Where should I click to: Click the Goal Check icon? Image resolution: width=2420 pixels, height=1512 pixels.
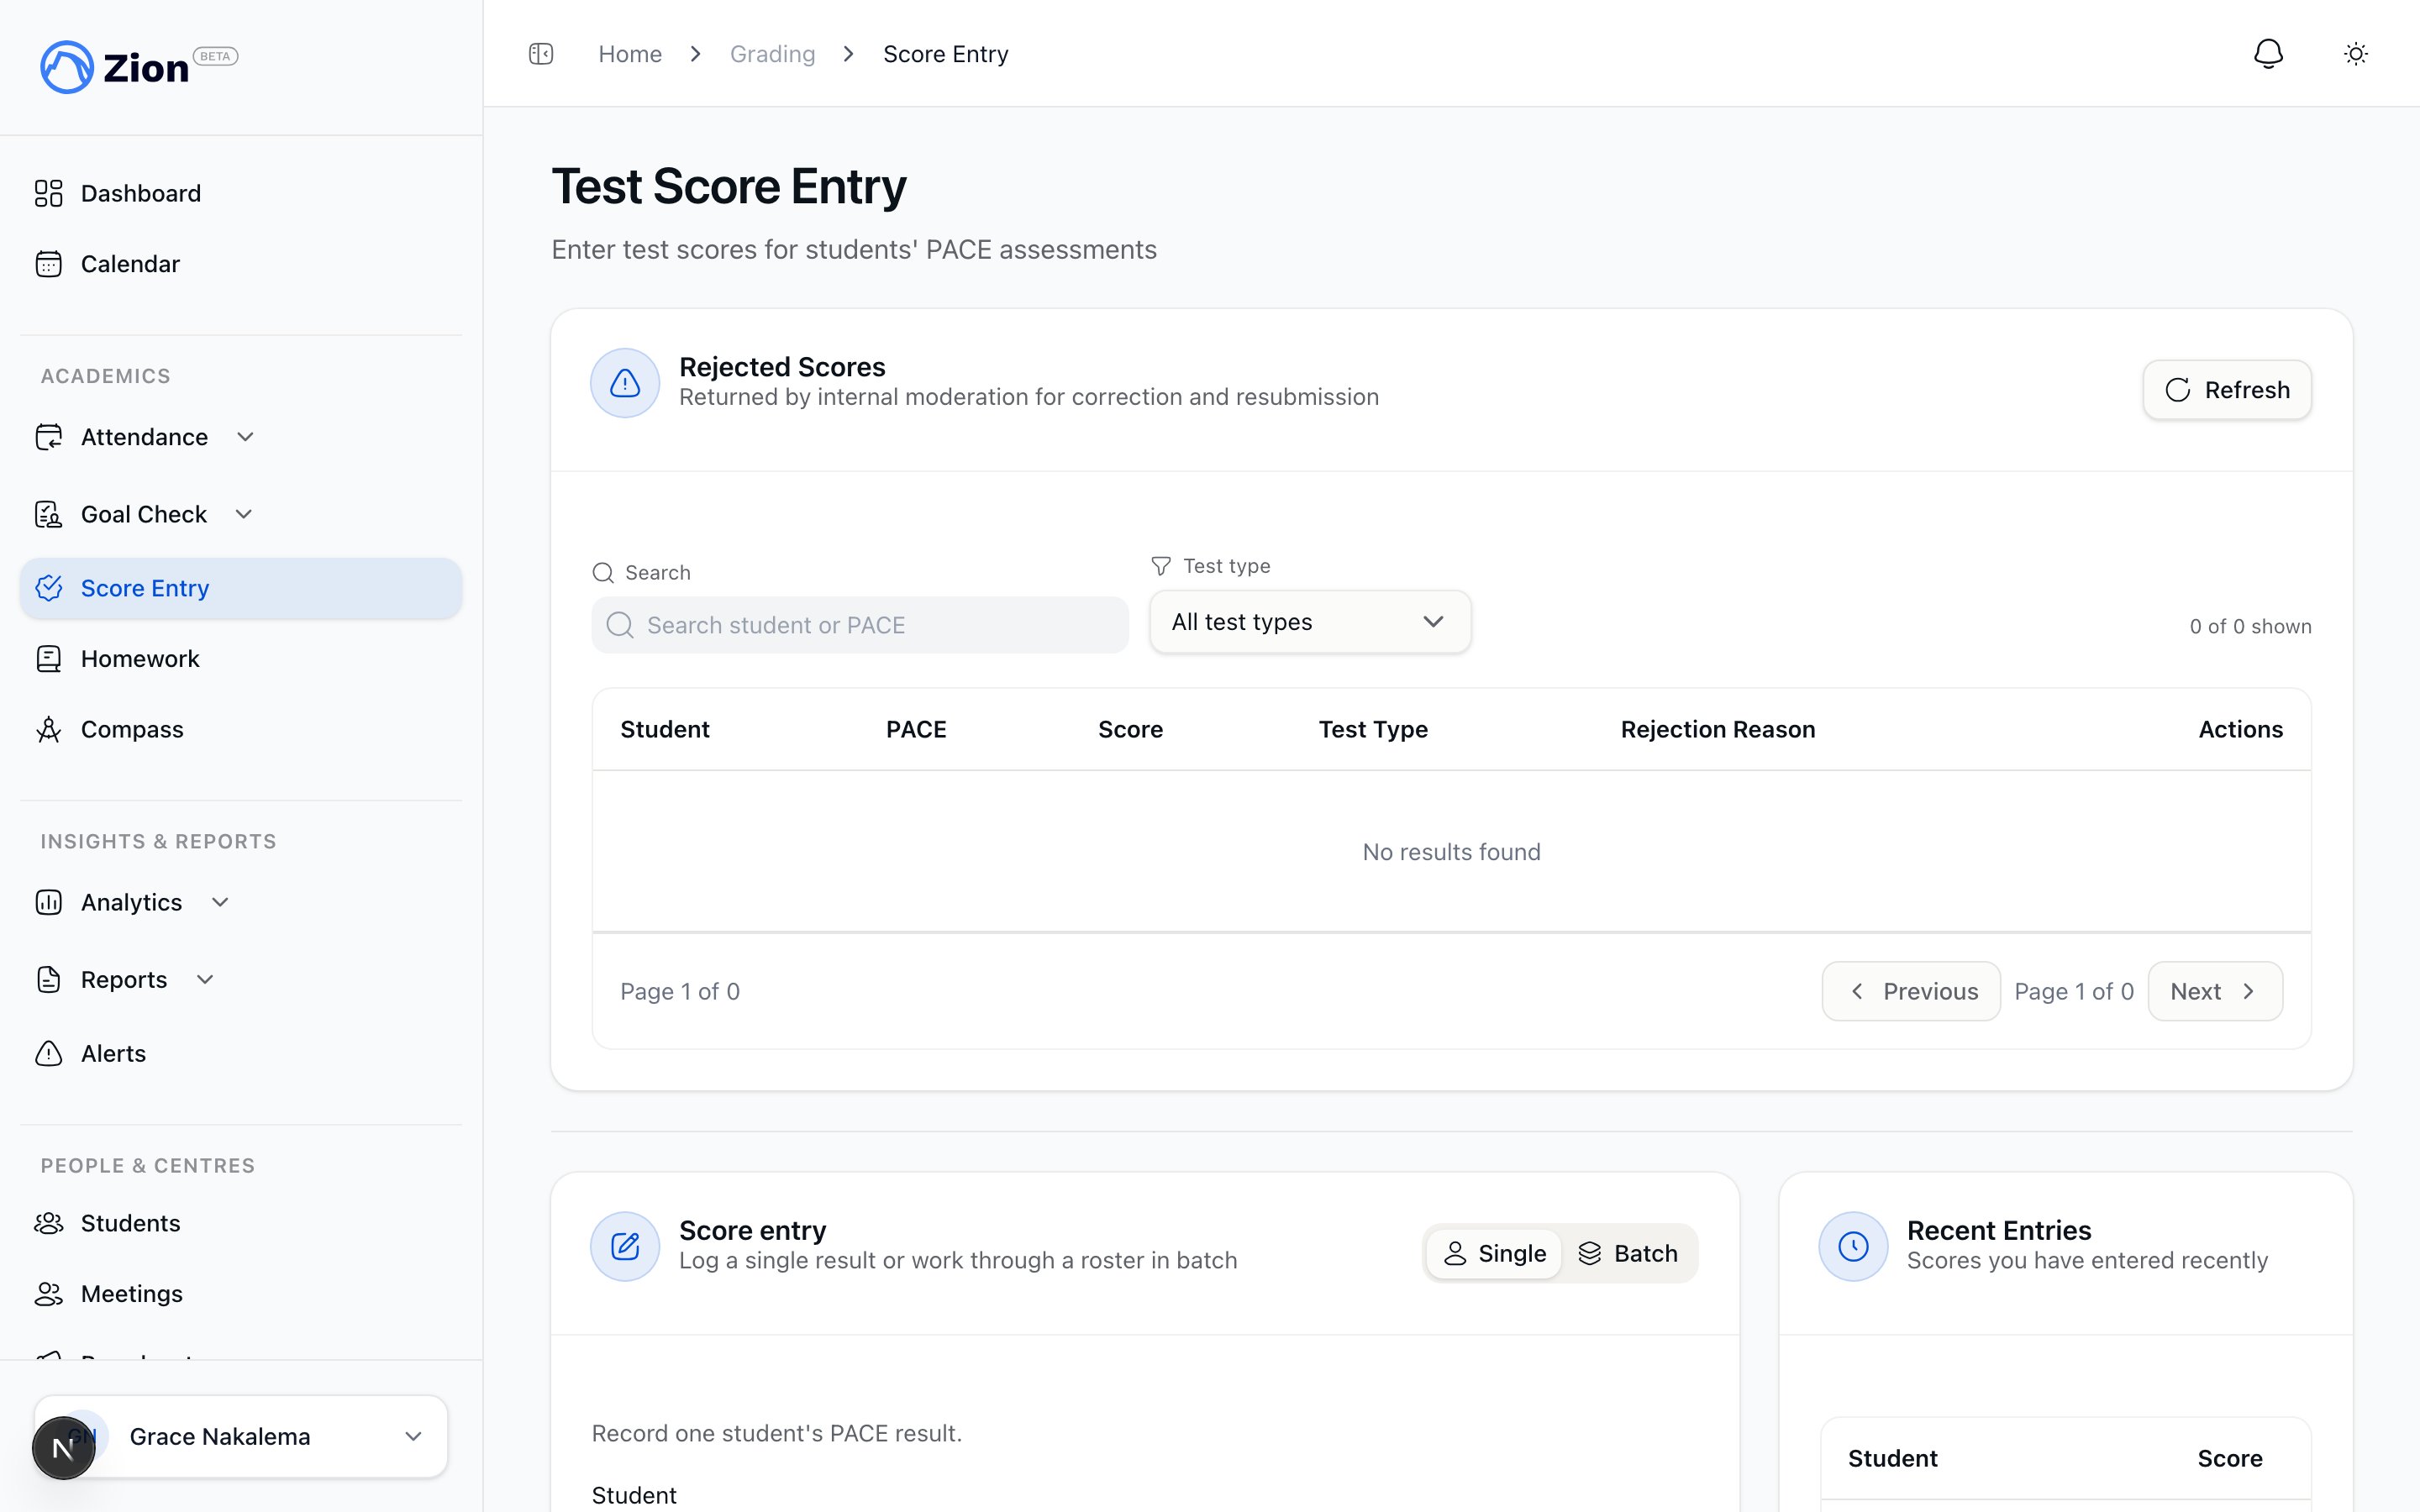pyautogui.click(x=49, y=514)
